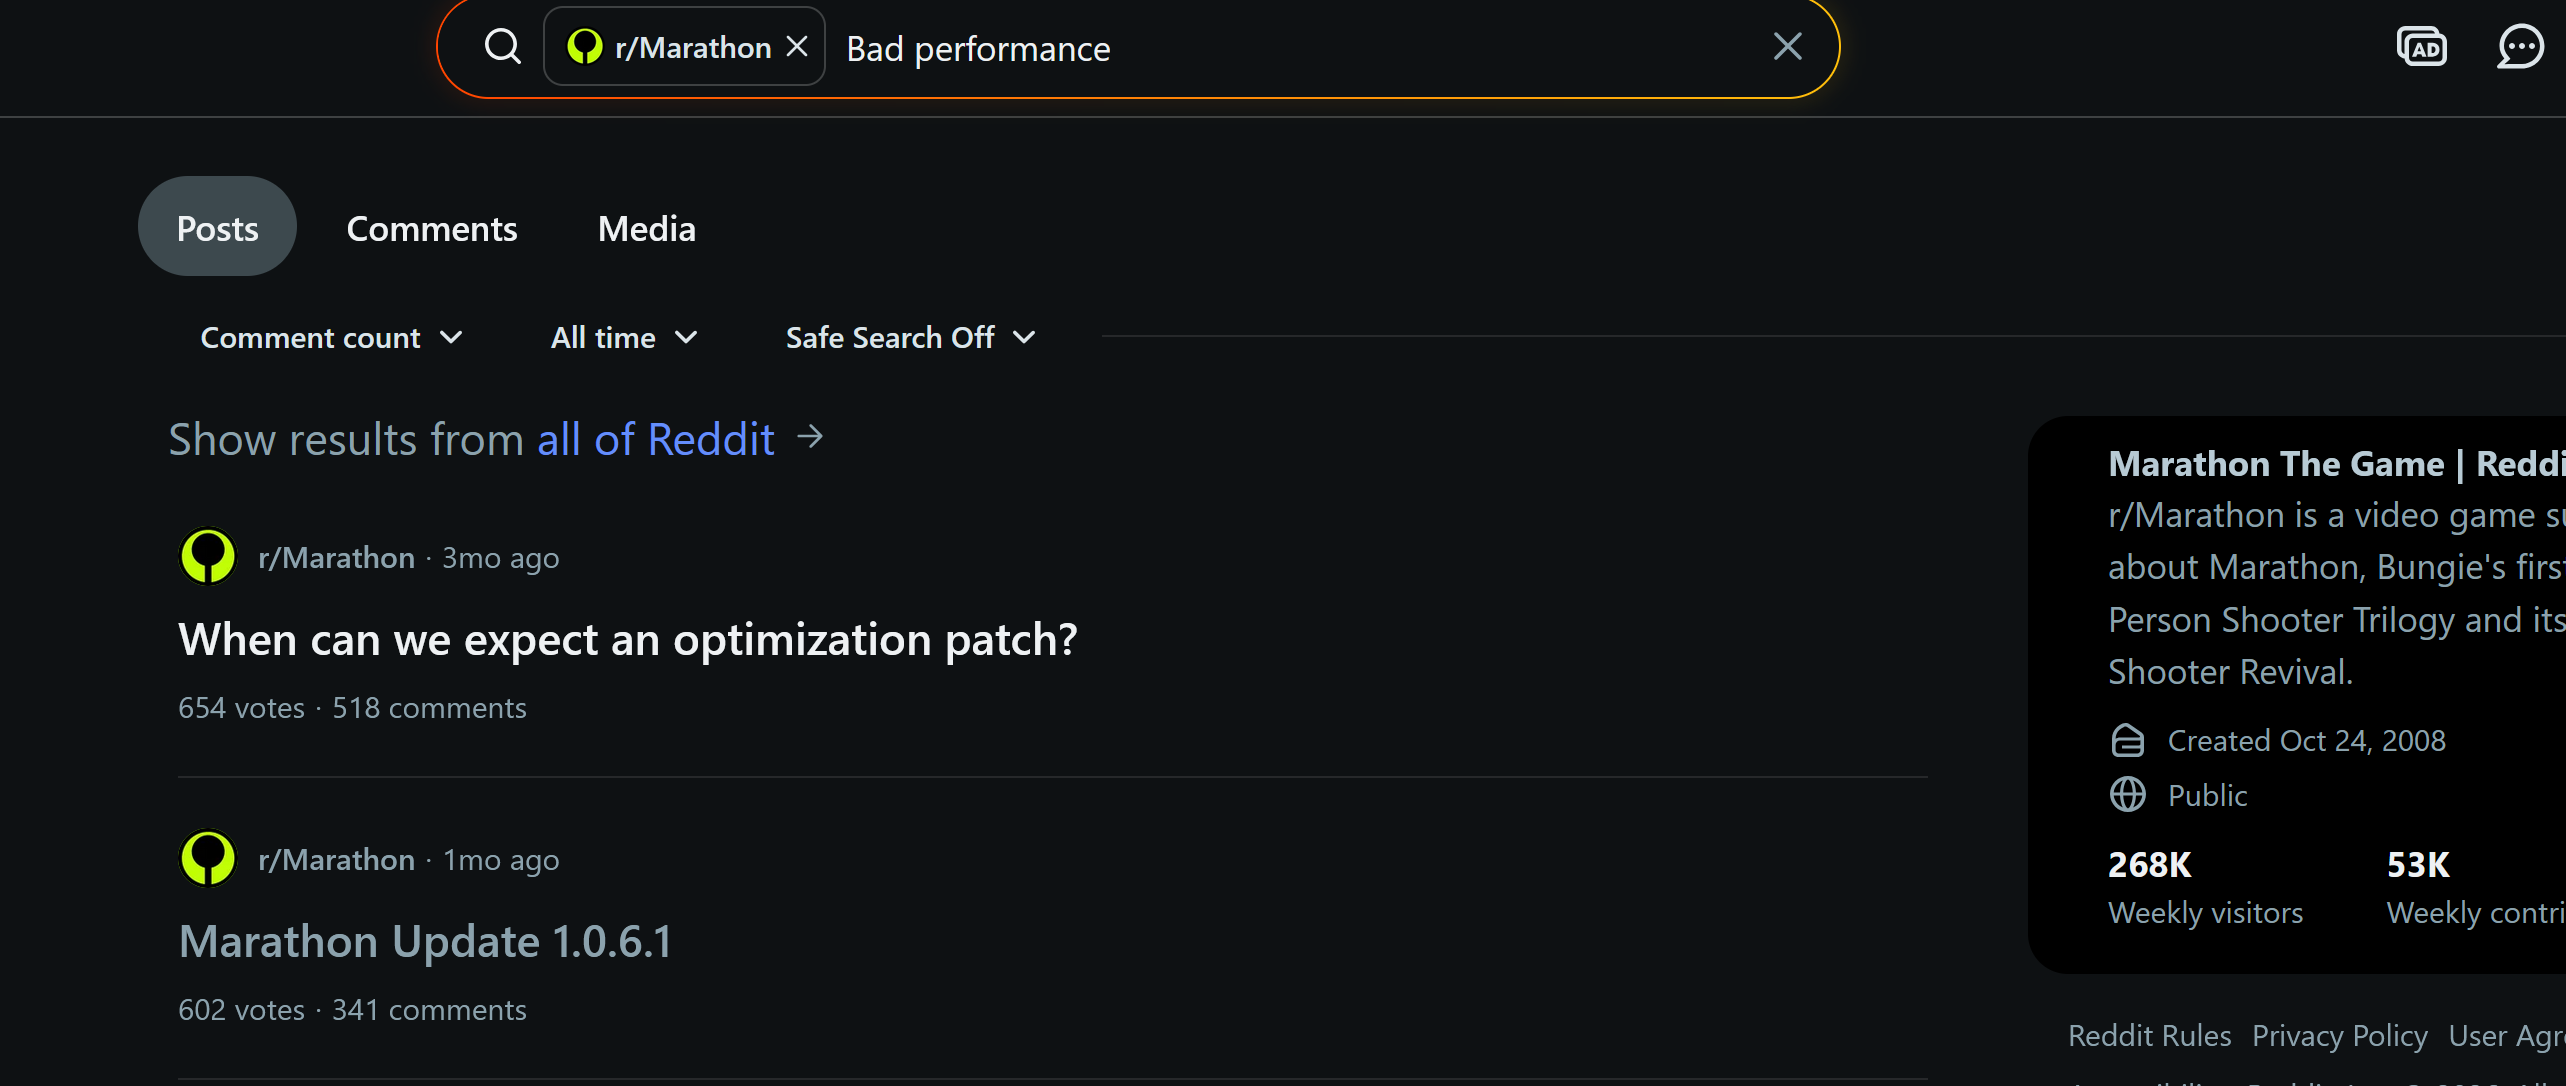
Task: Click r/Marathon avatar on Update 1.0.6.1 post
Action: point(208,858)
